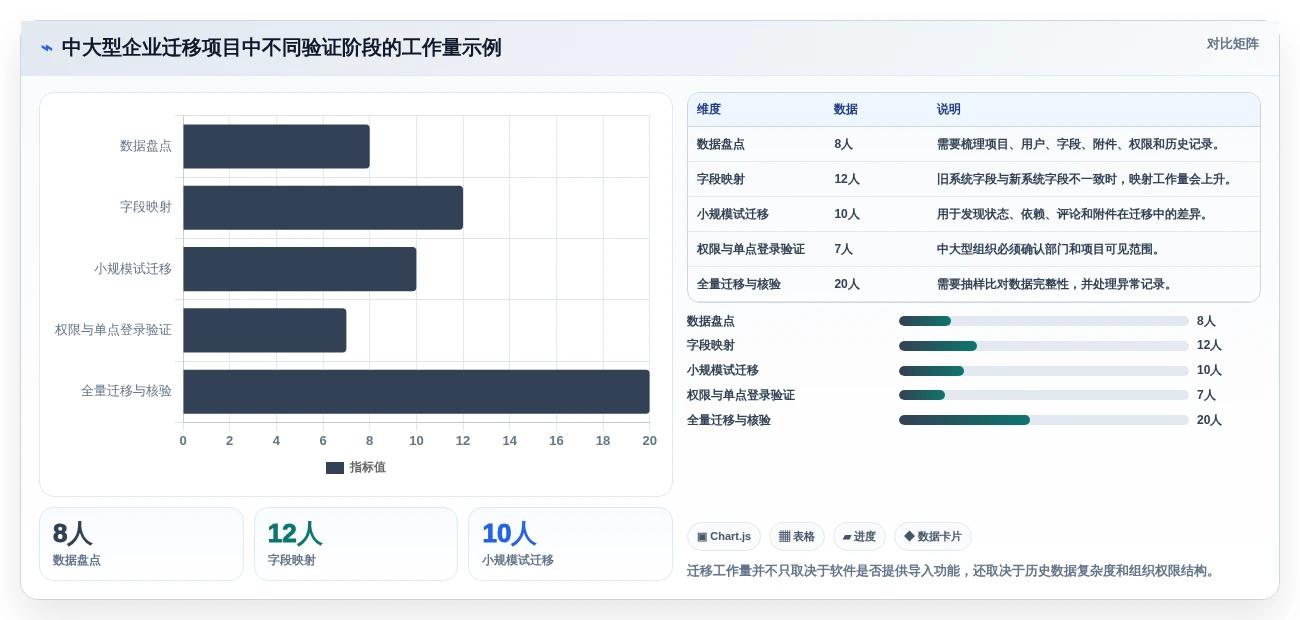
Task: Click the 小规模模式迁移 label on the chart axis
Action: point(133,269)
